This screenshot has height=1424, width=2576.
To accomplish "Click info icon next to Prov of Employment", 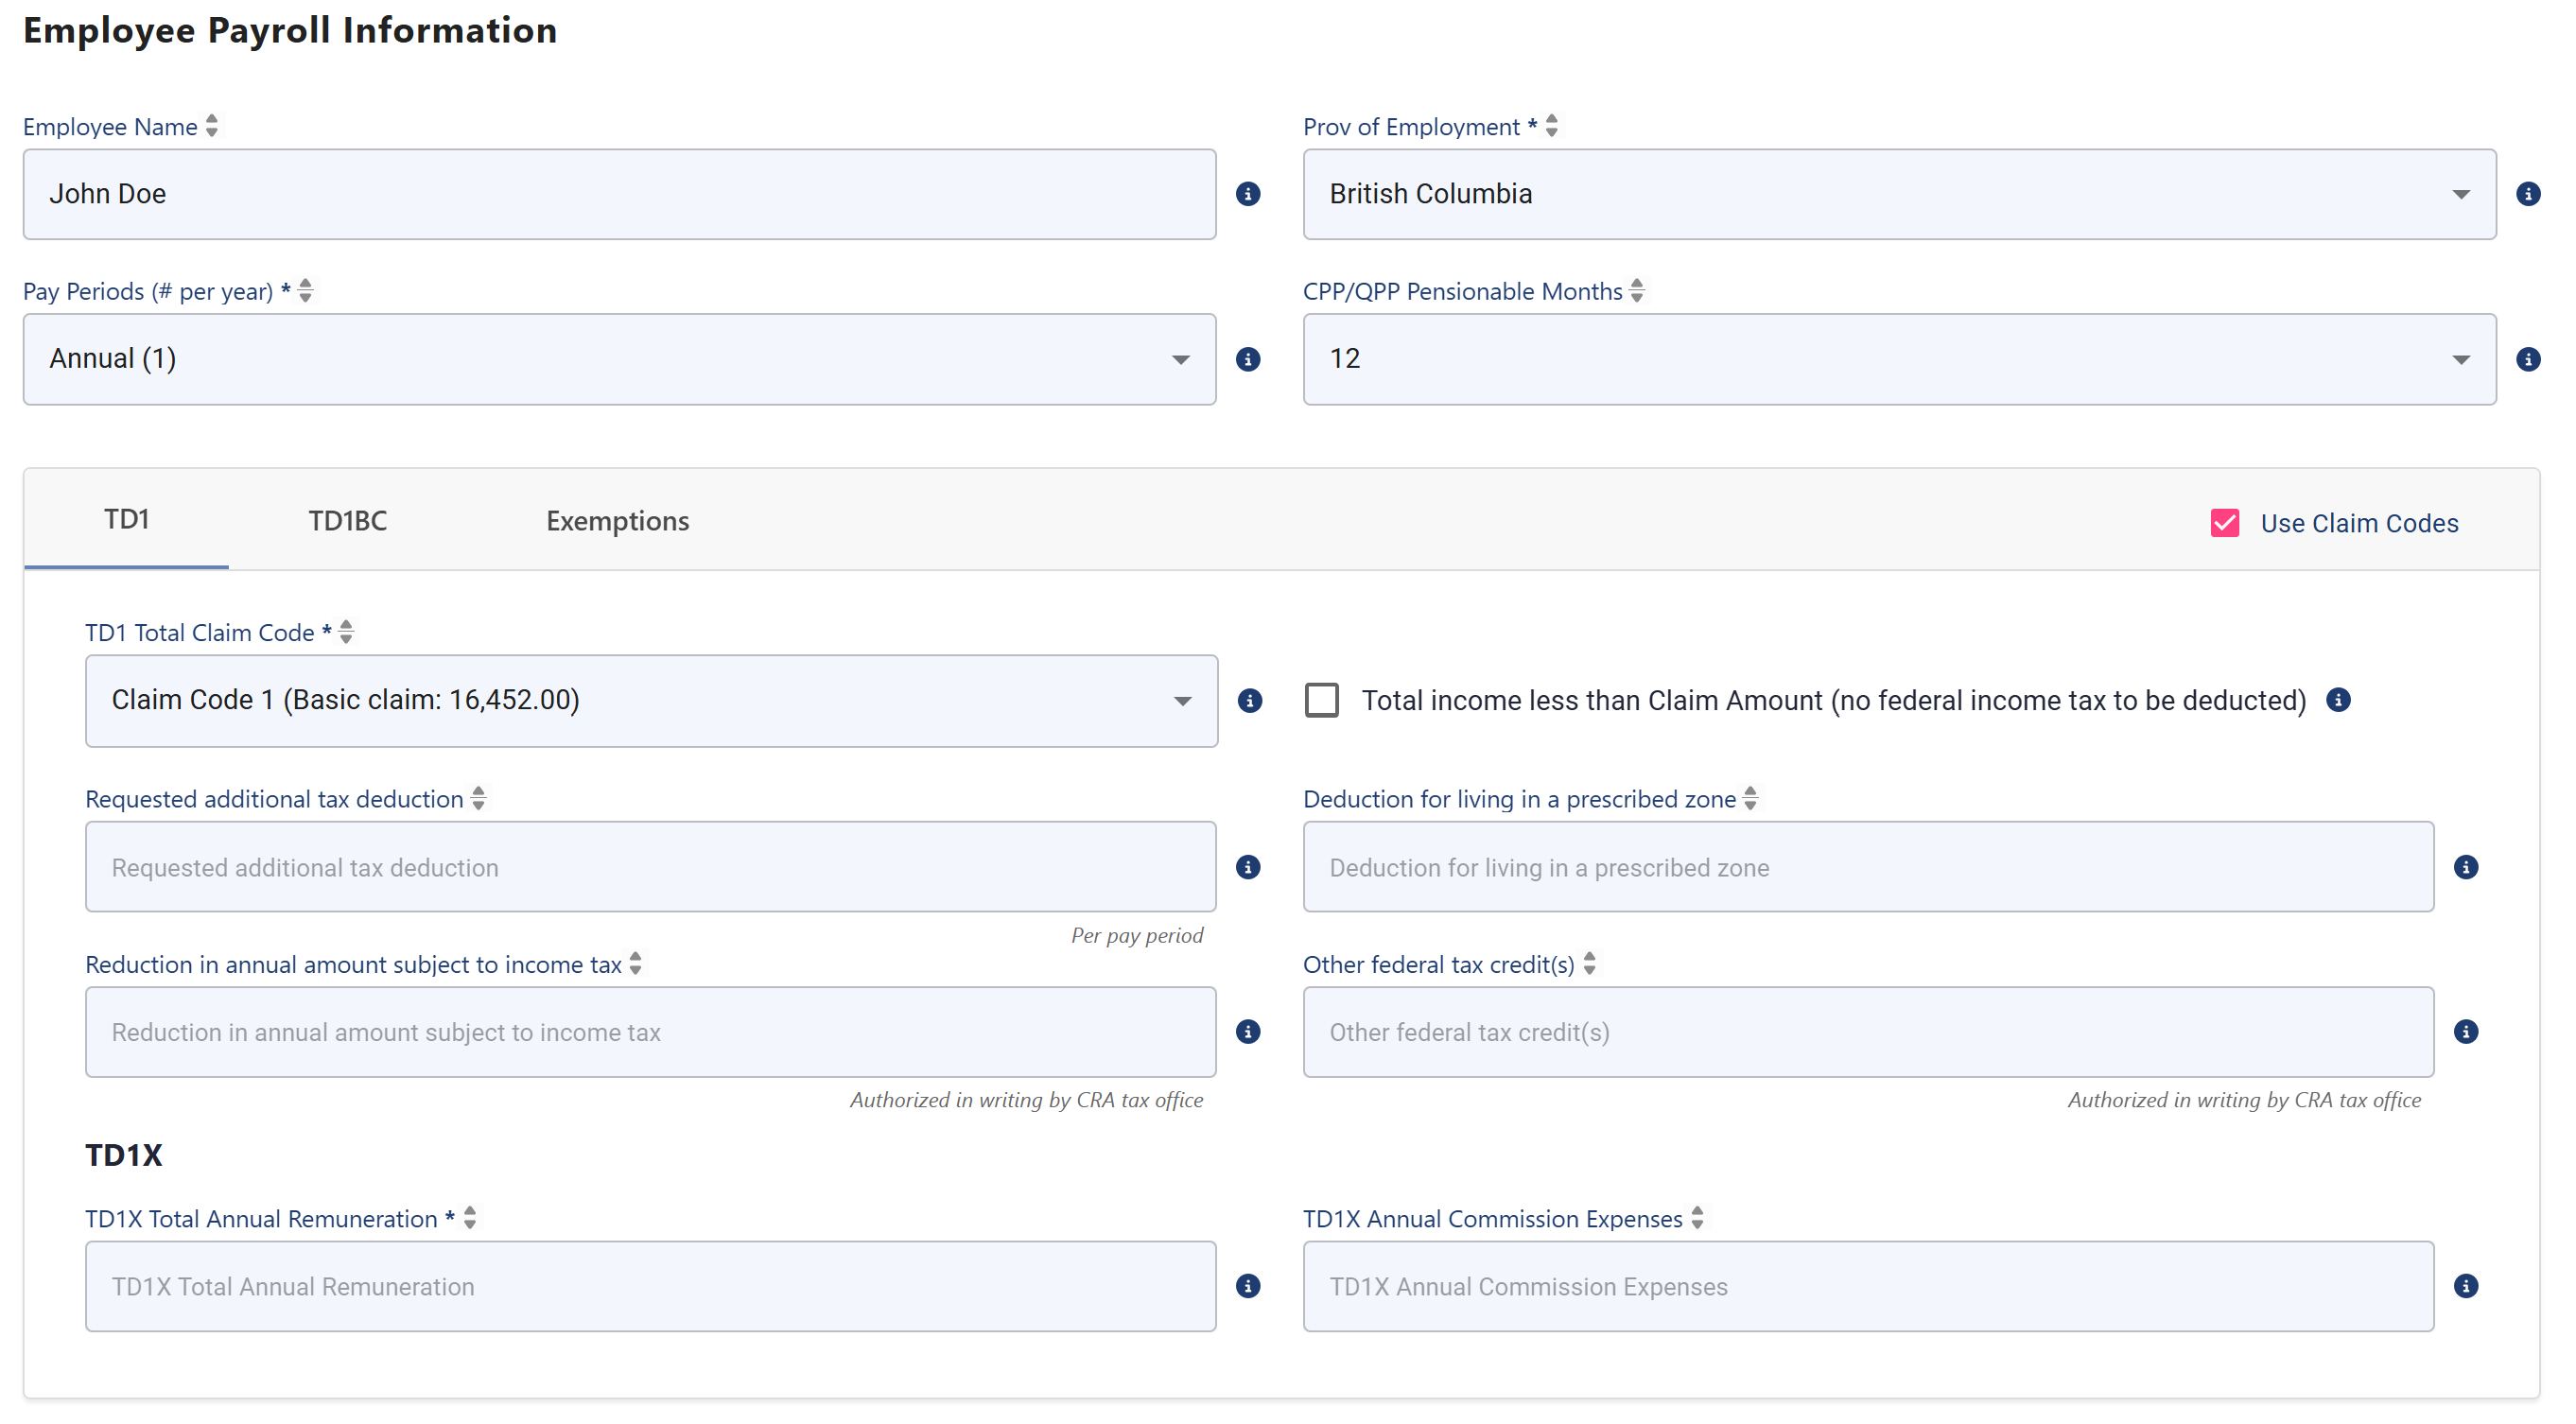I will (x=2527, y=194).
